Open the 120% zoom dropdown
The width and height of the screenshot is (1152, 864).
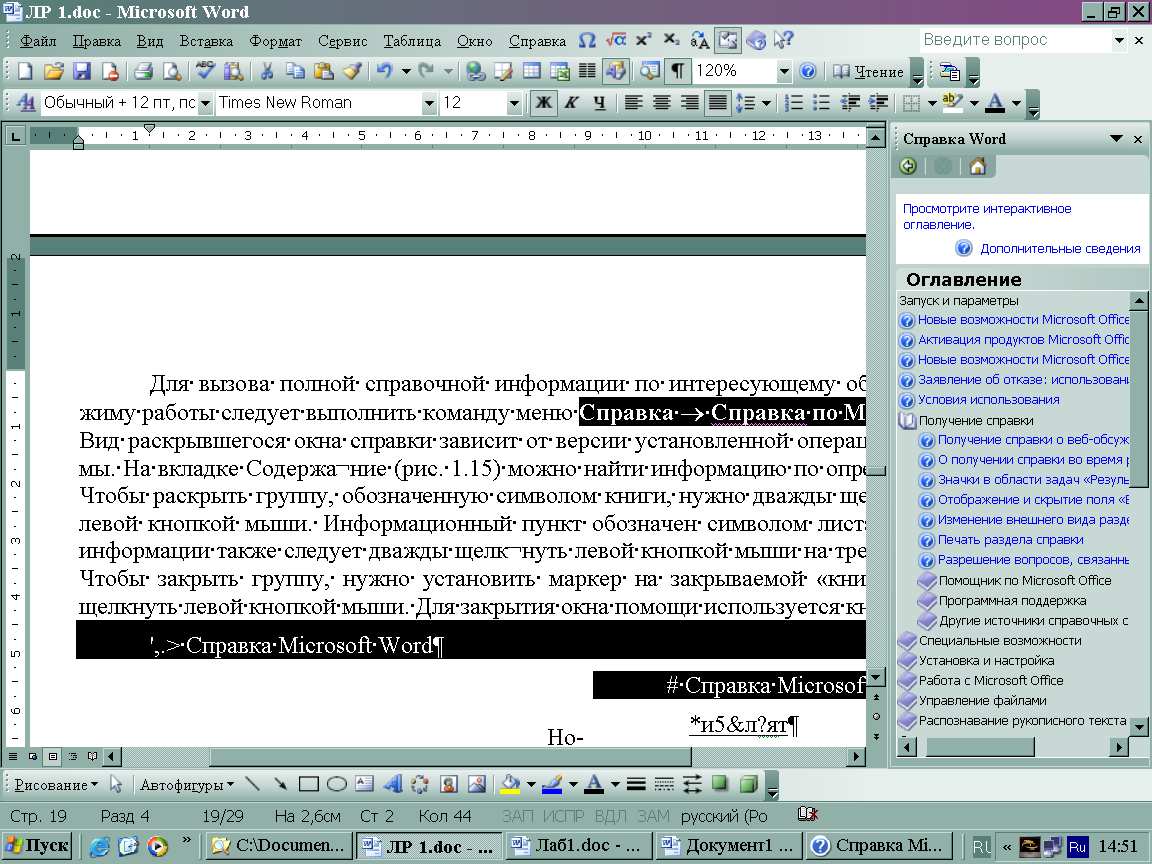pos(784,71)
